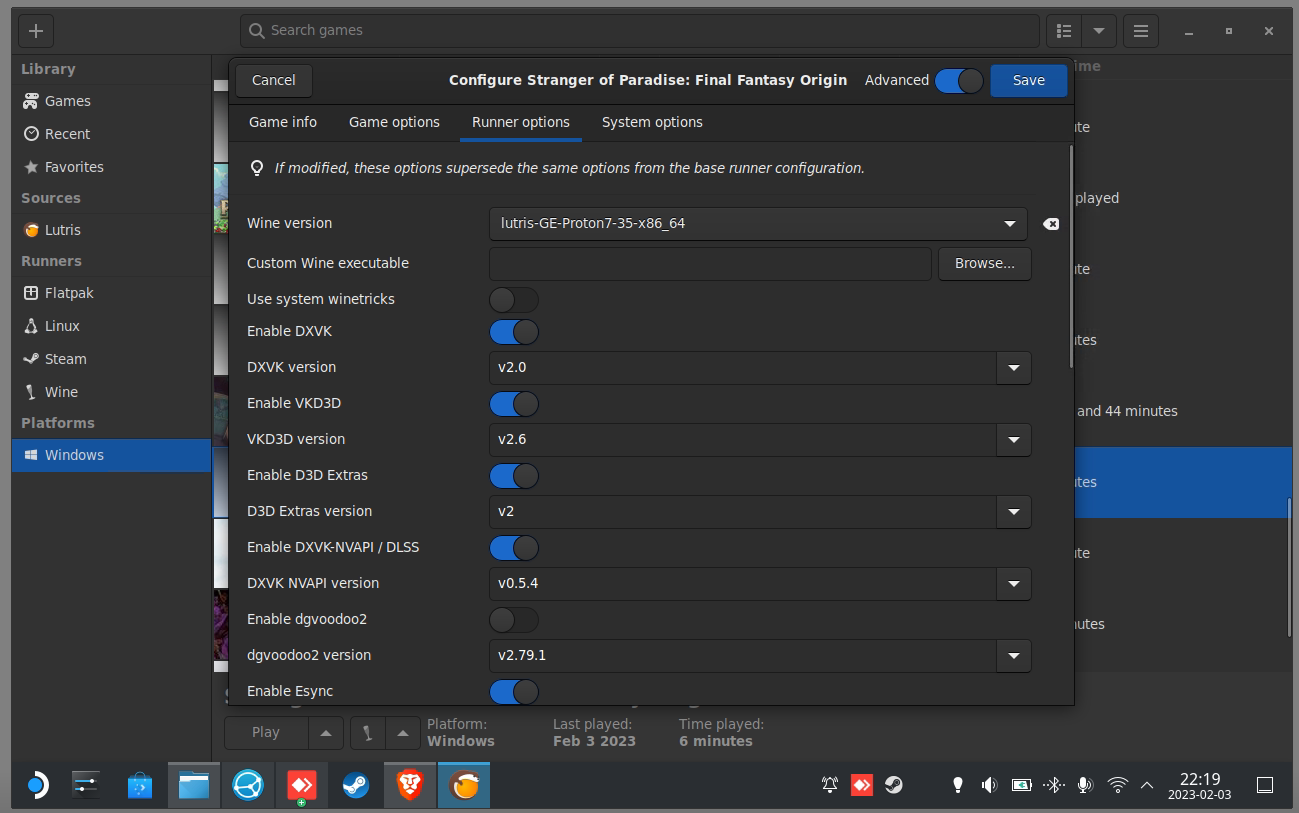Viewport: 1299px width, 813px height.
Task: Open the Wi-Fi network tray icon
Action: point(1118,786)
